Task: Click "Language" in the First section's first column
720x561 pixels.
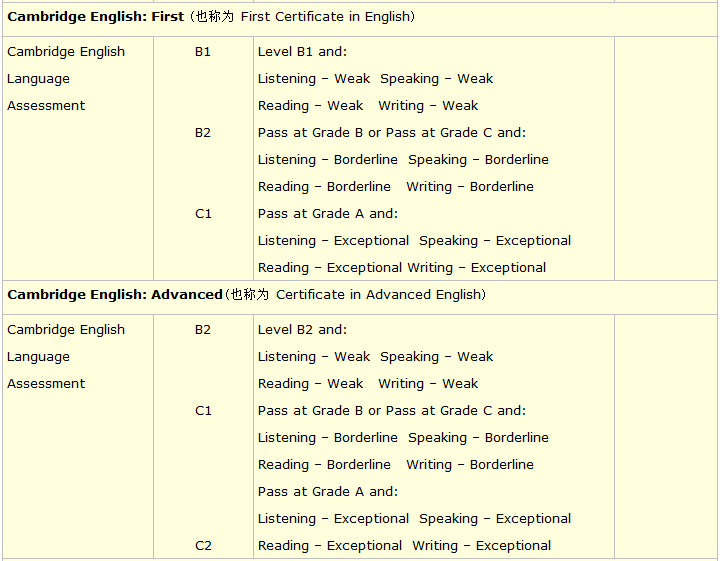Action: 38,78
